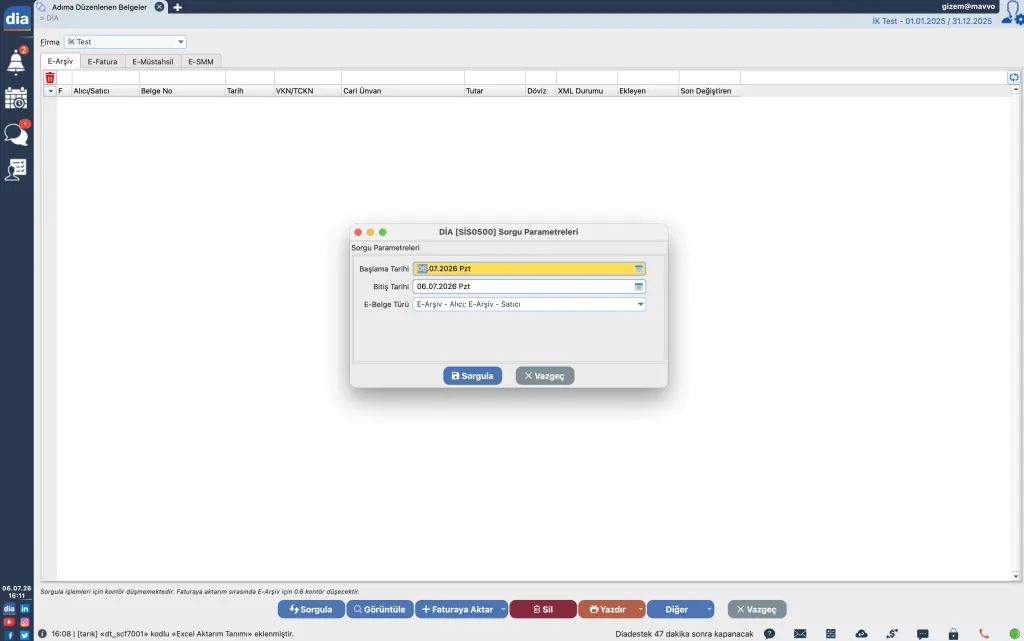This screenshot has width=1024, height=641.
Task: Sort by the XML Durumu column header
Action: (x=586, y=91)
